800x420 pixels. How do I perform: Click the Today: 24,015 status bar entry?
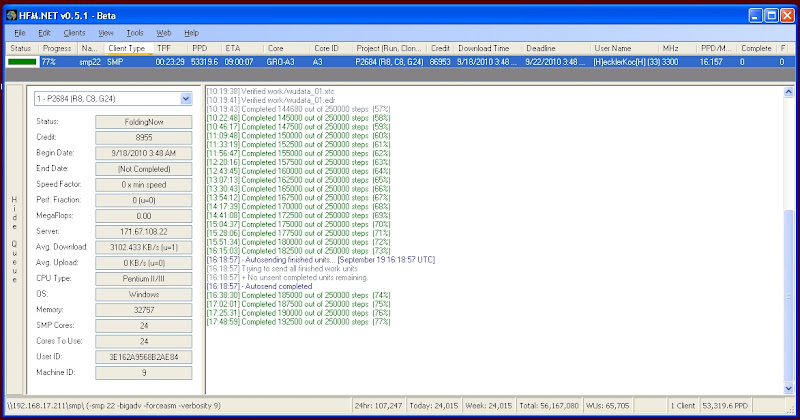(434, 406)
